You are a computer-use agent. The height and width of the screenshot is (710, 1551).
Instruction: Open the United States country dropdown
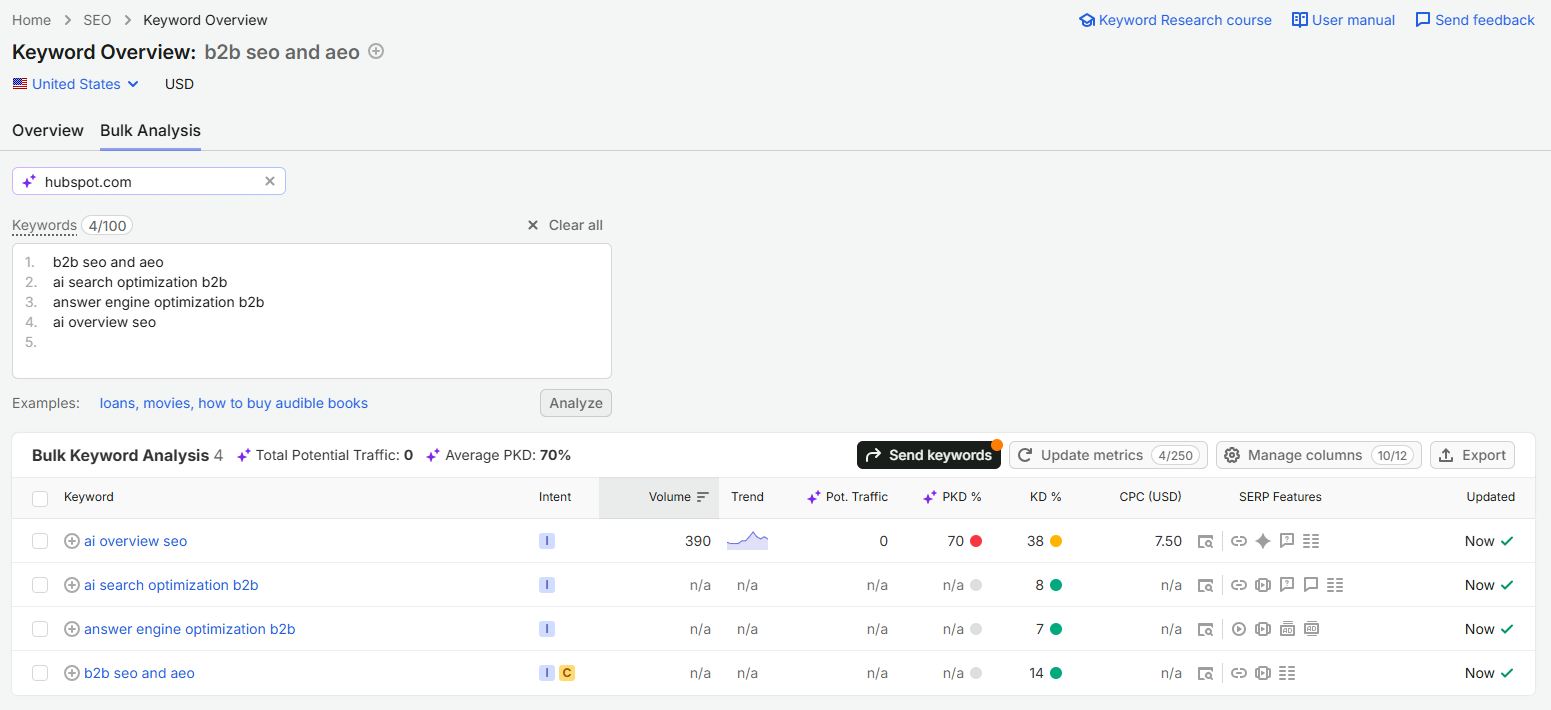click(x=76, y=84)
